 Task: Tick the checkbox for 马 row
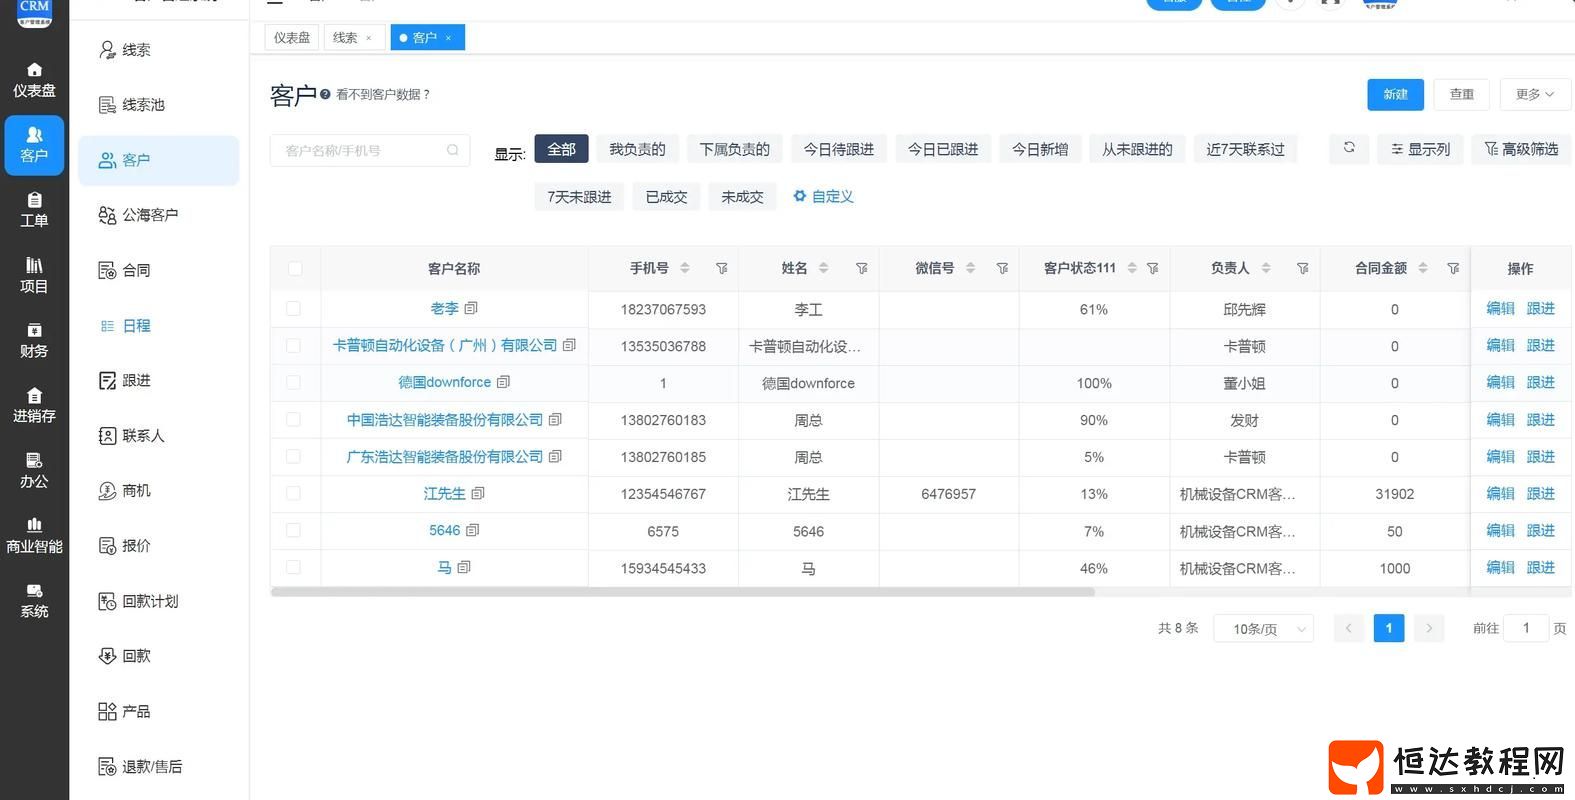click(x=293, y=567)
